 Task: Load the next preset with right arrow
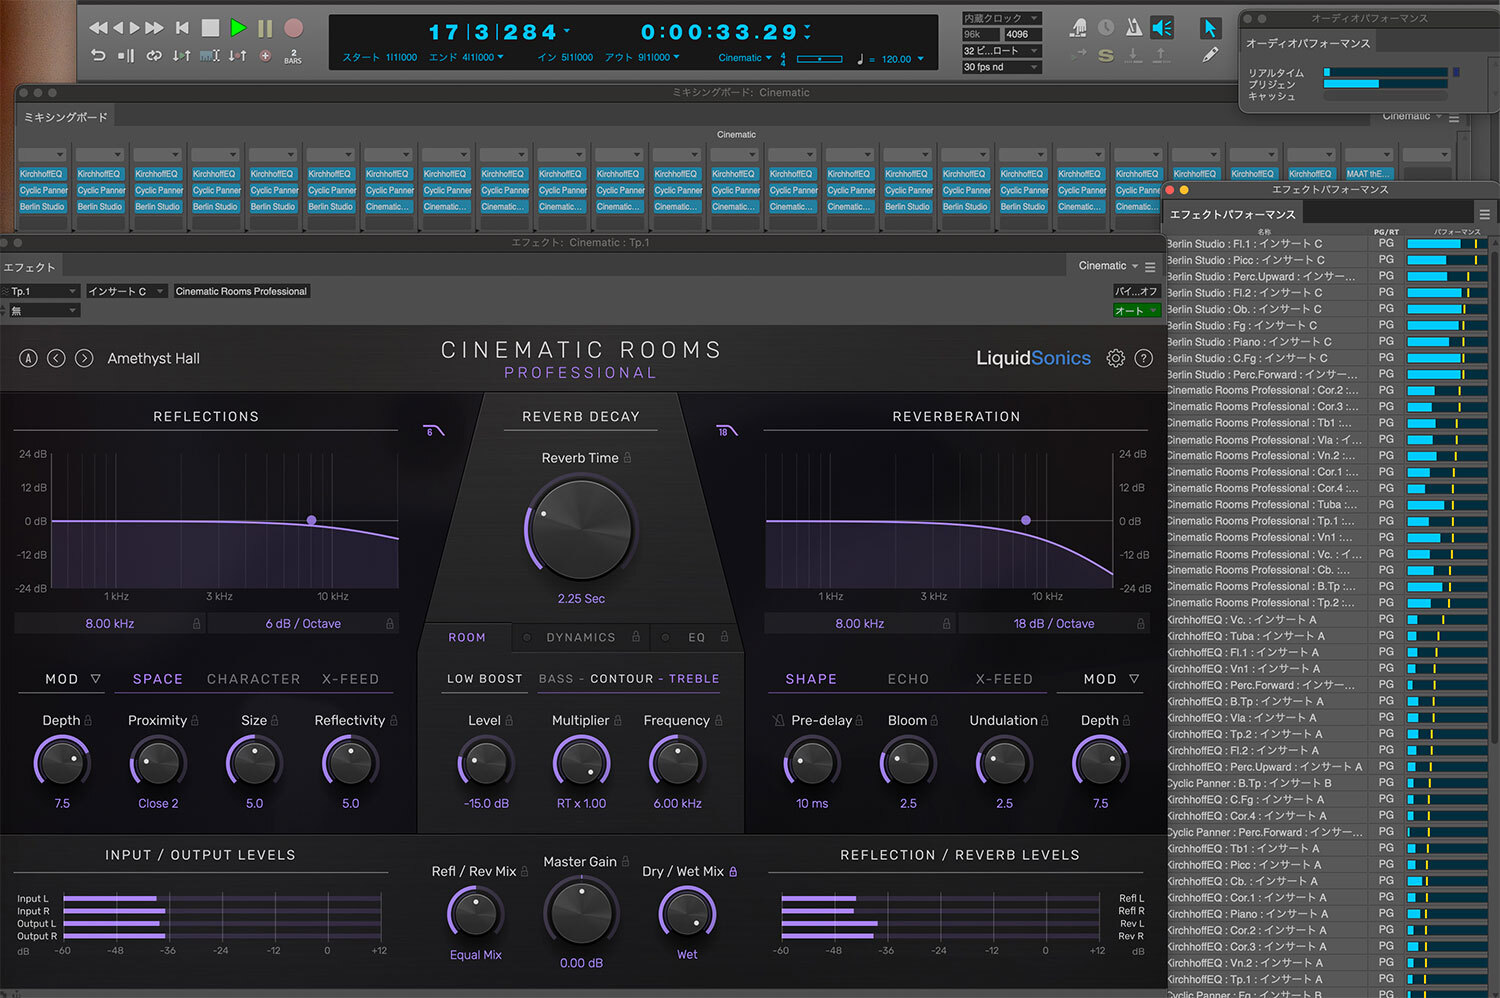84,358
